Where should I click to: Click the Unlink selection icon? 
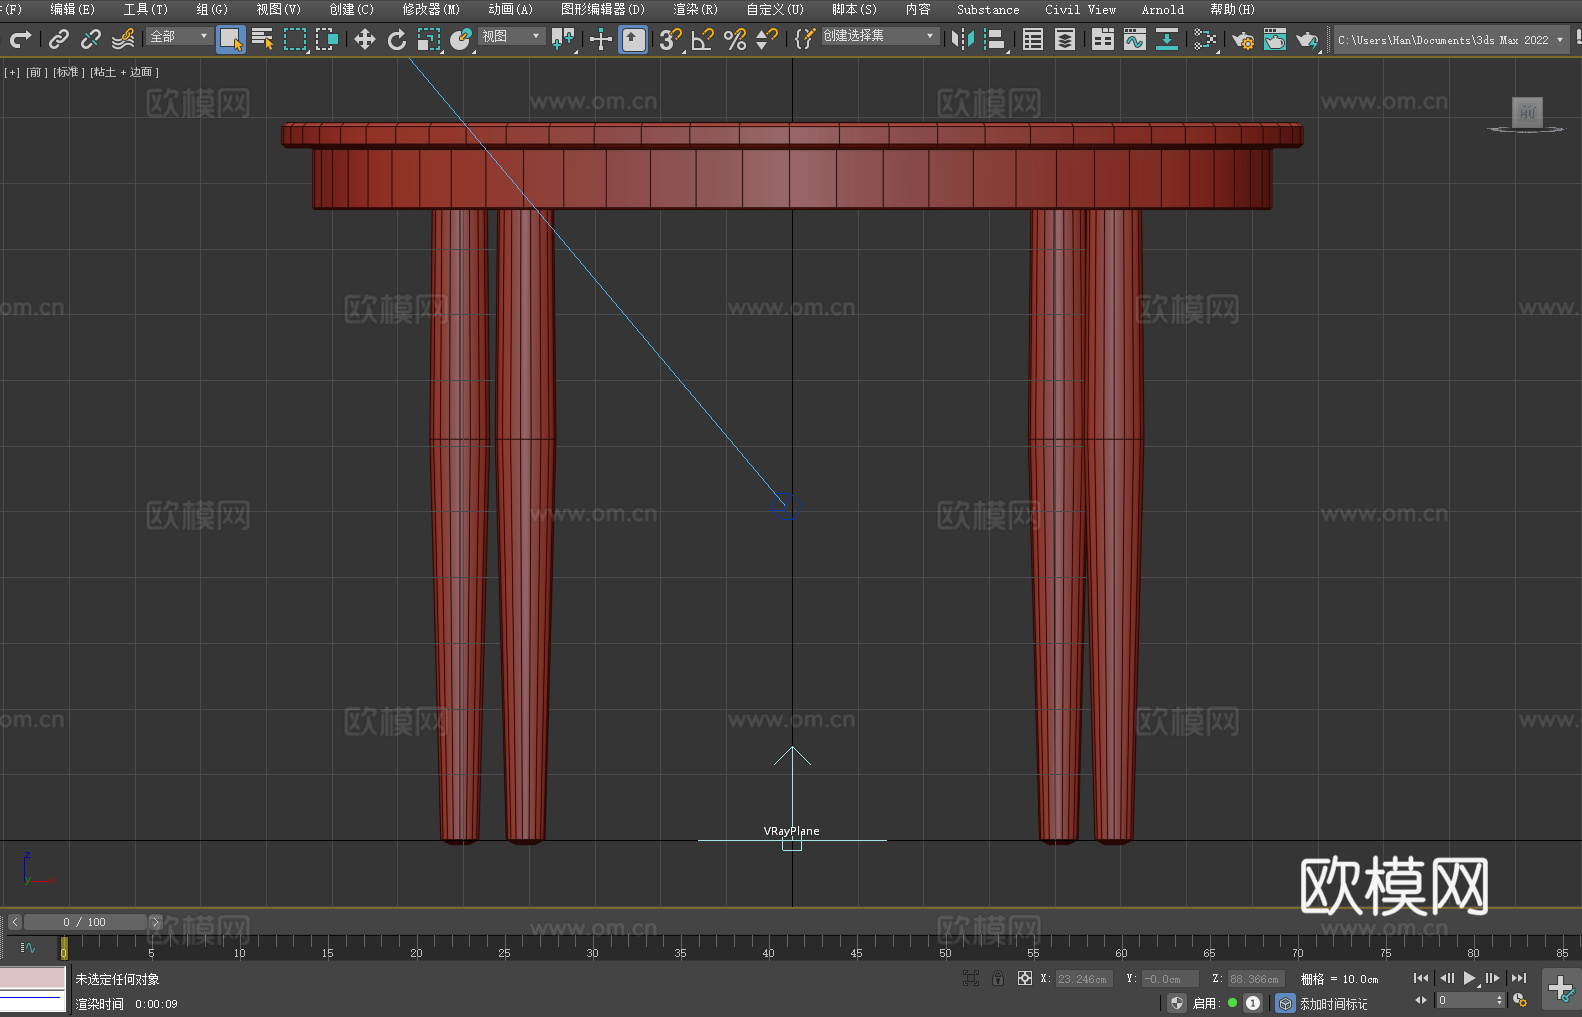coord(91,39)
